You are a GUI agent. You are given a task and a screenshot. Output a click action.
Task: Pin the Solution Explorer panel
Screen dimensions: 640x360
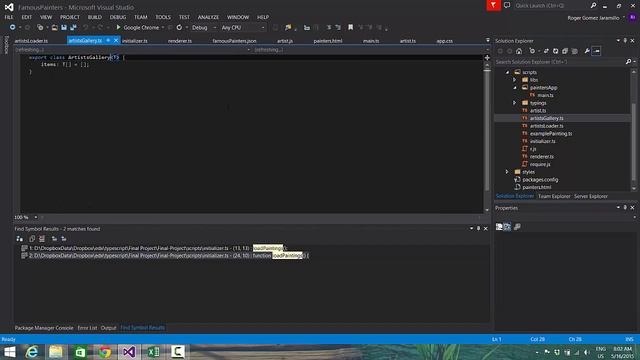[625, 41]
